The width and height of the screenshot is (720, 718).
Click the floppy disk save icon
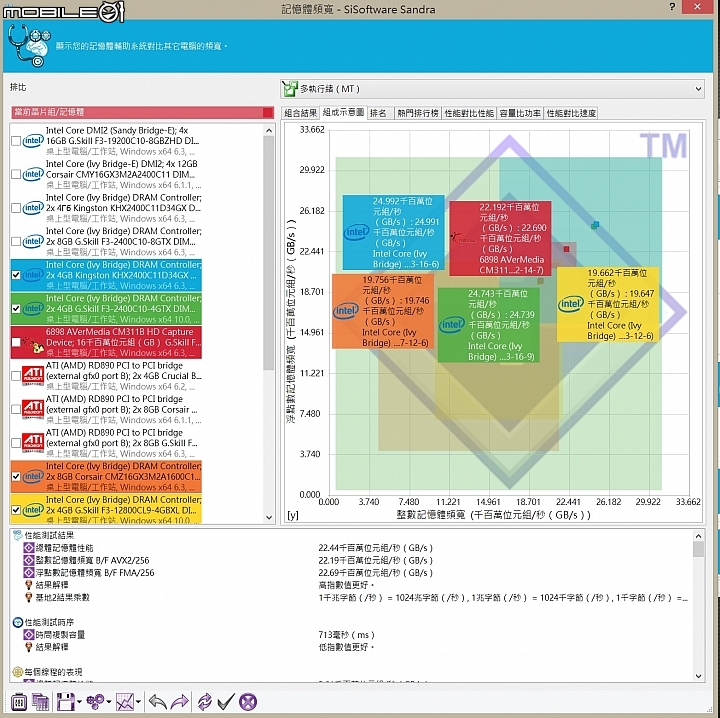(x=65, y=702)
